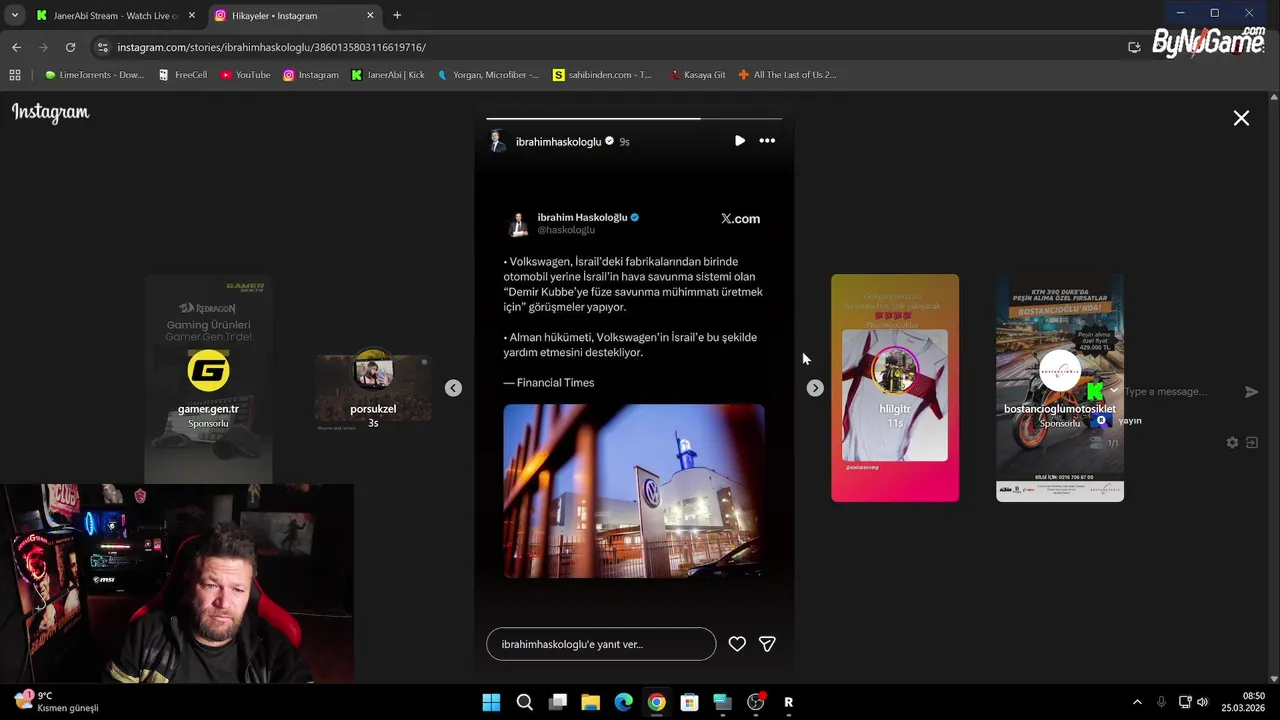1280x720 pixels.
Task: Open the taskbar app with red badge
Action: tap(756, 702)
